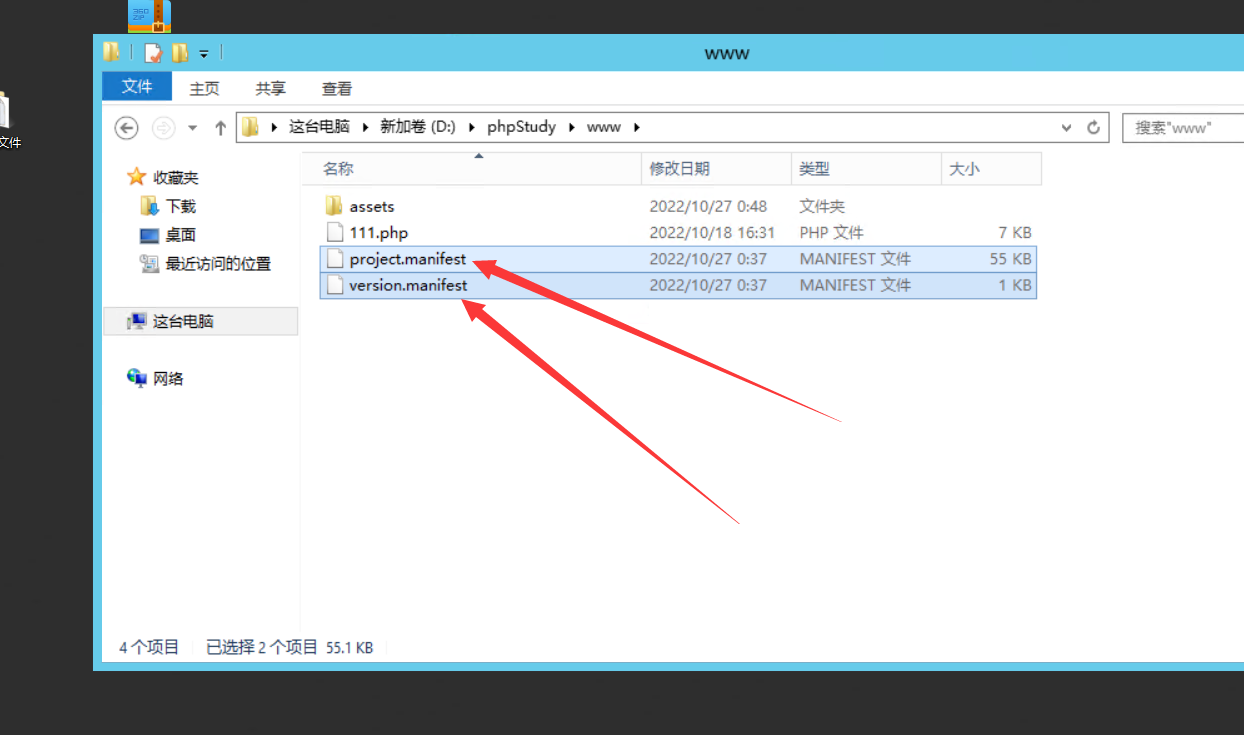The image size is (1244, 735).
Task: Click the New Folder quick access icon
Action: [179, 53]
